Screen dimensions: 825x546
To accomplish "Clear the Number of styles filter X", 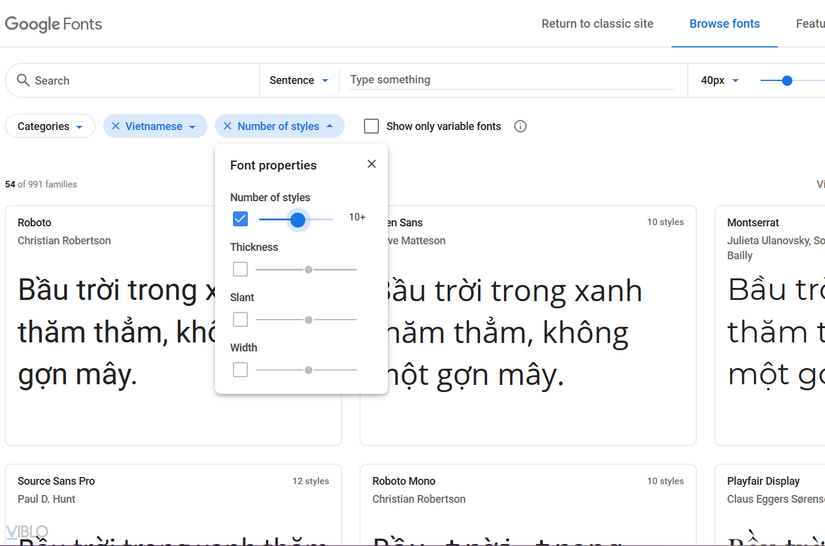I will 227,126.
